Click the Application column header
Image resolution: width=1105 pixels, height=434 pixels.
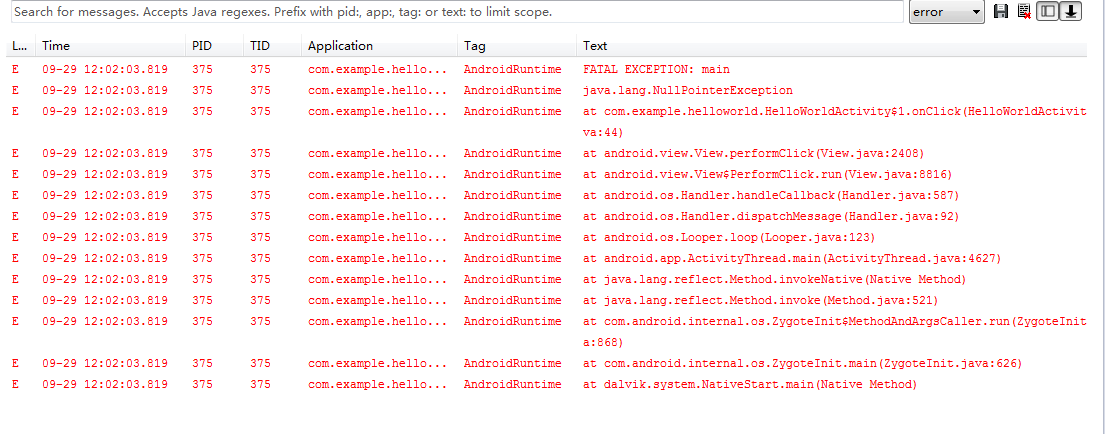coord(379,46)
